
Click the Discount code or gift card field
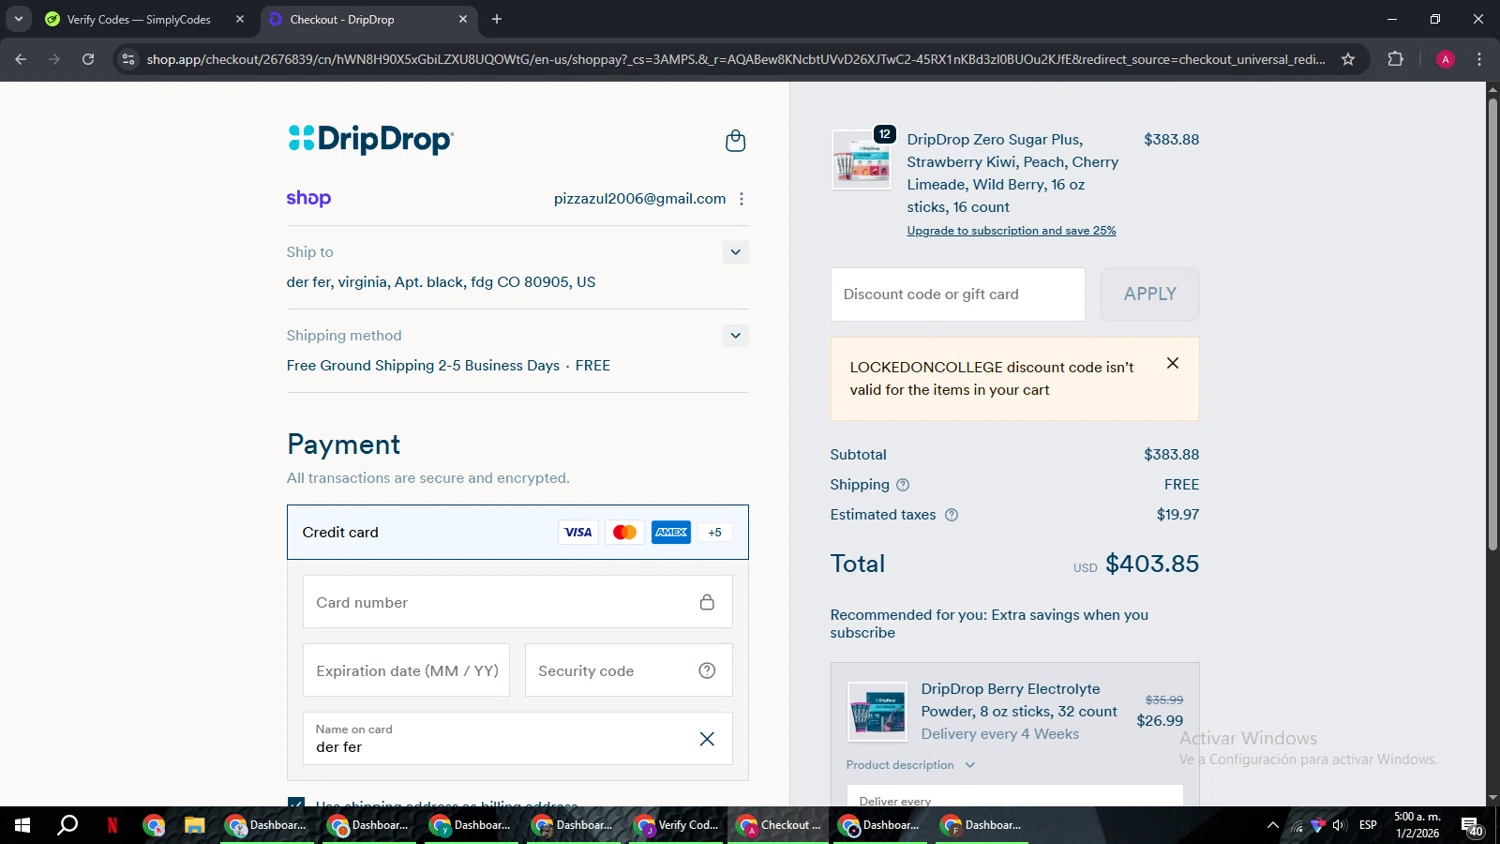958,294
